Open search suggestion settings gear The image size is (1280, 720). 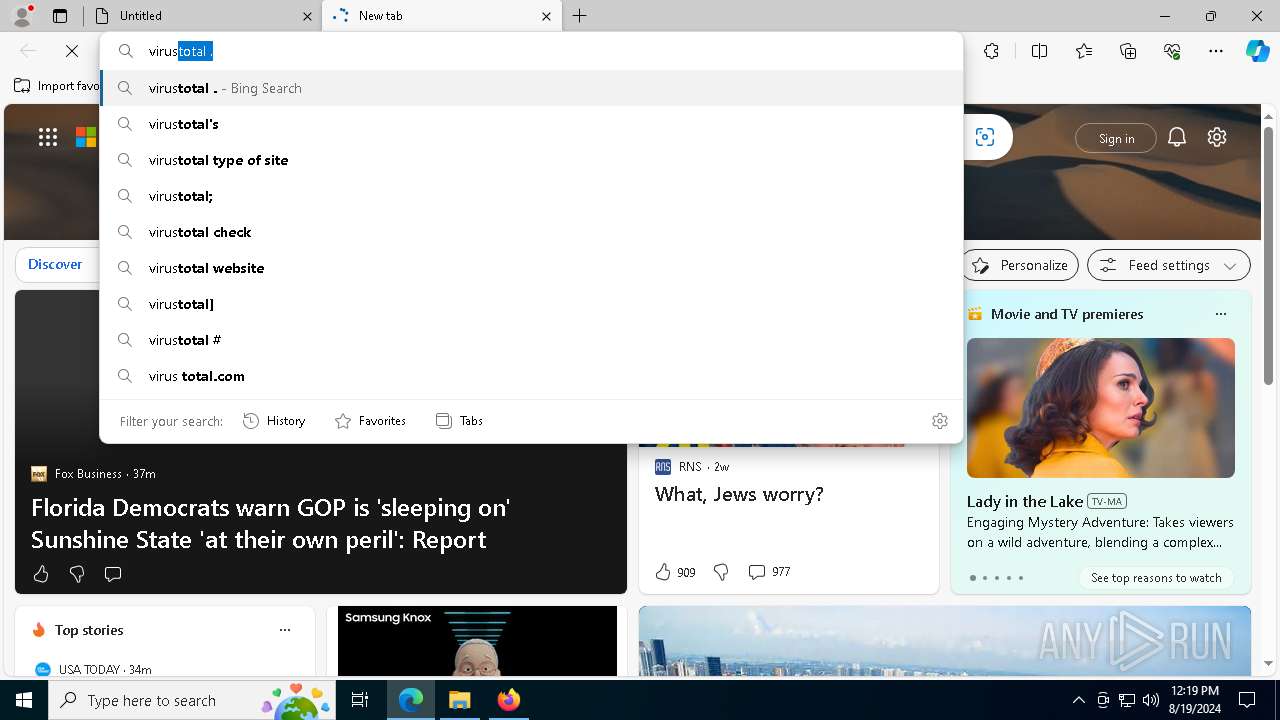pyautogui.click(x=939, y=421)
